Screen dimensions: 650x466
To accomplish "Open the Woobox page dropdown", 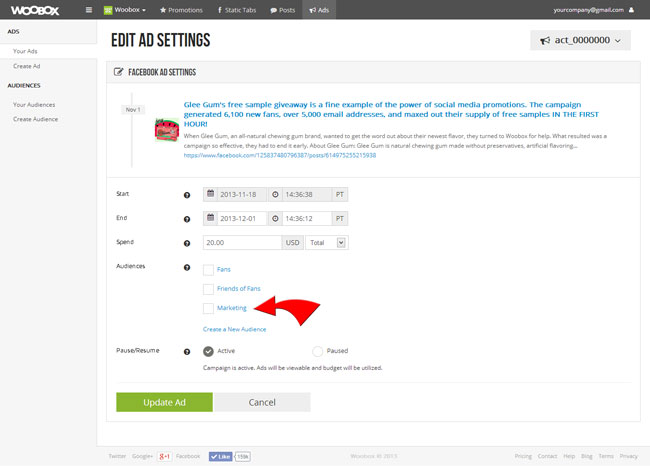I will (x=125, y=10).
